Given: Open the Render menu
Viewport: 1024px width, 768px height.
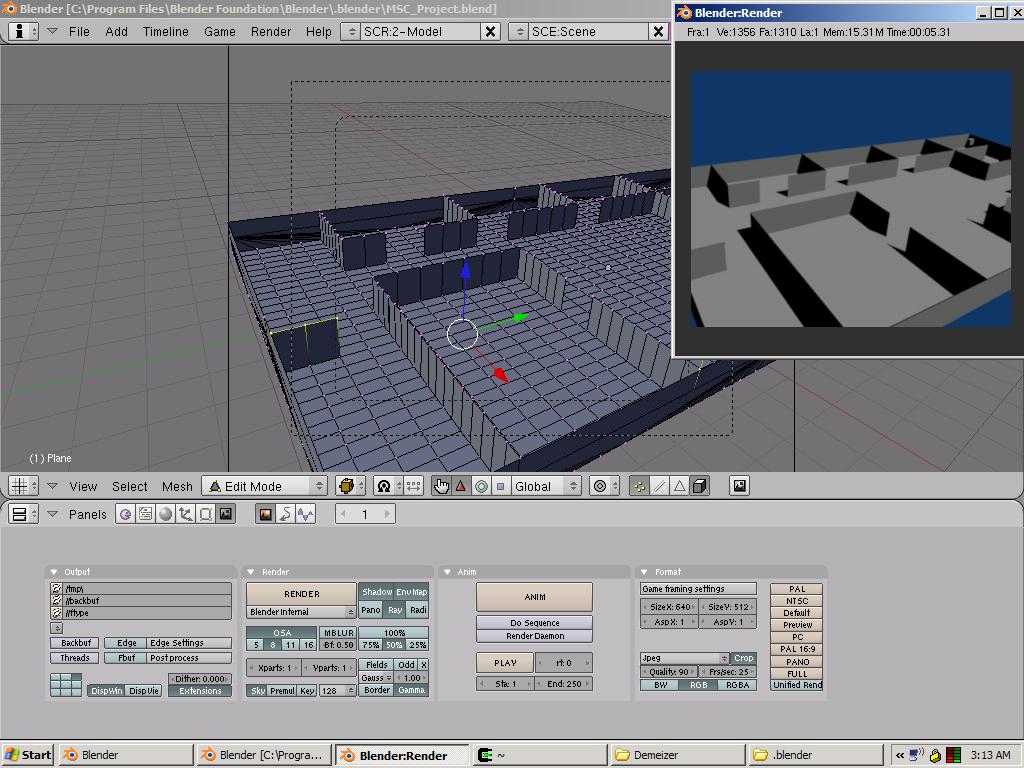Looking at the screenshot, I should click(x=271, y=31).
